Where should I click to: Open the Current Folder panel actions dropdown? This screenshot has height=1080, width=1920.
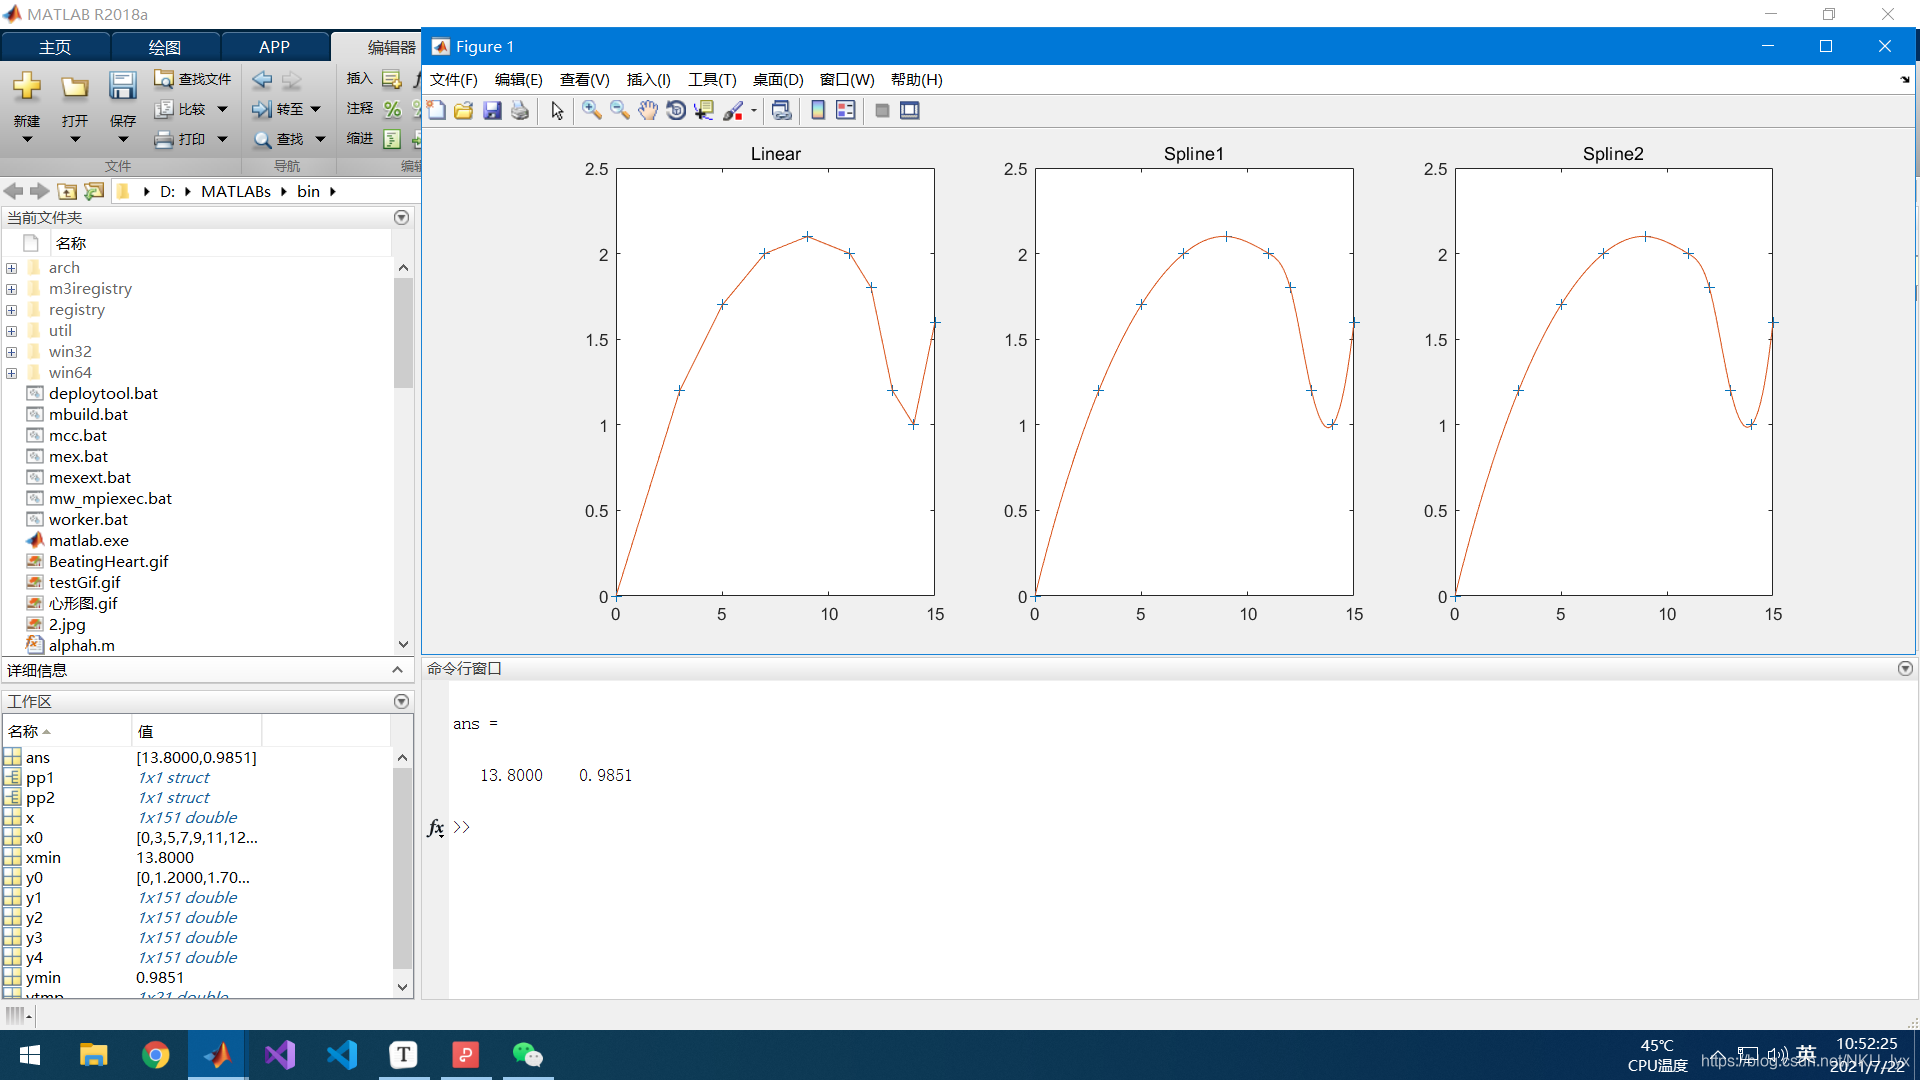pos(401,217)
